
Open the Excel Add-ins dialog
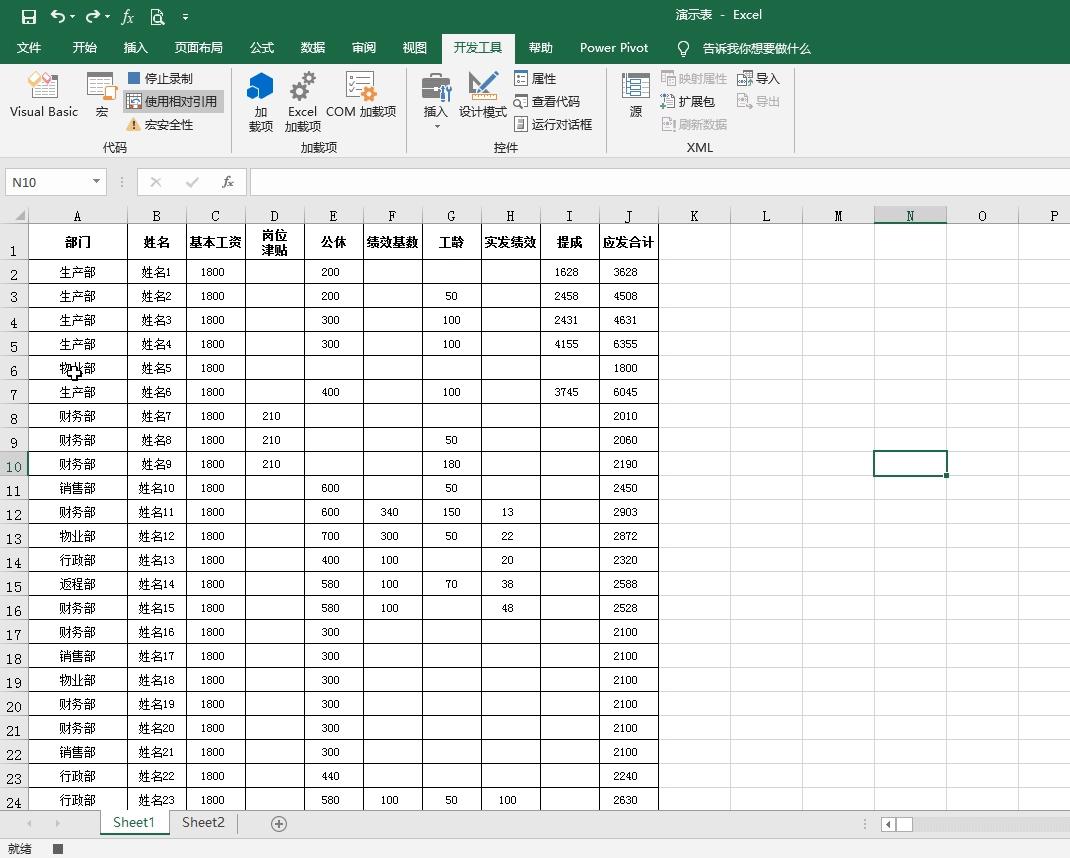coord(302,101)
